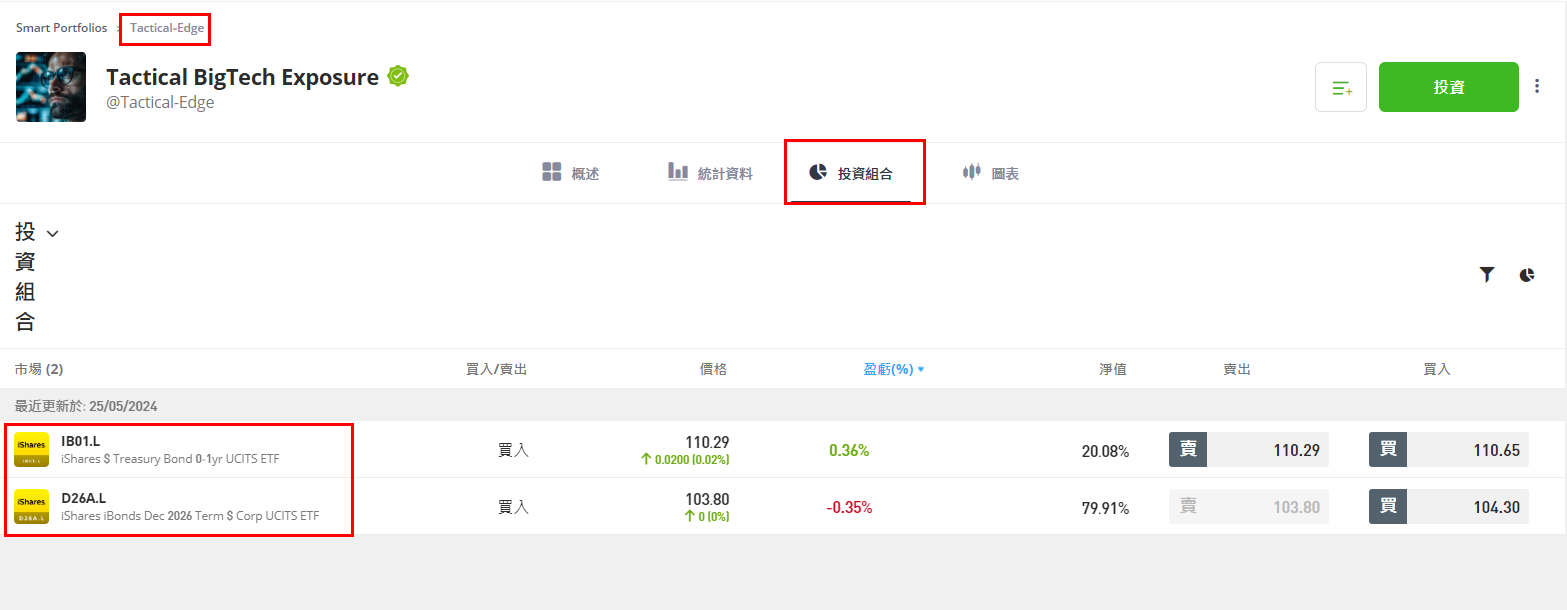Click the 0 (0%) change for D26A.L
The width and height of the screenshot is (1567, 610).
coord(707,517)
